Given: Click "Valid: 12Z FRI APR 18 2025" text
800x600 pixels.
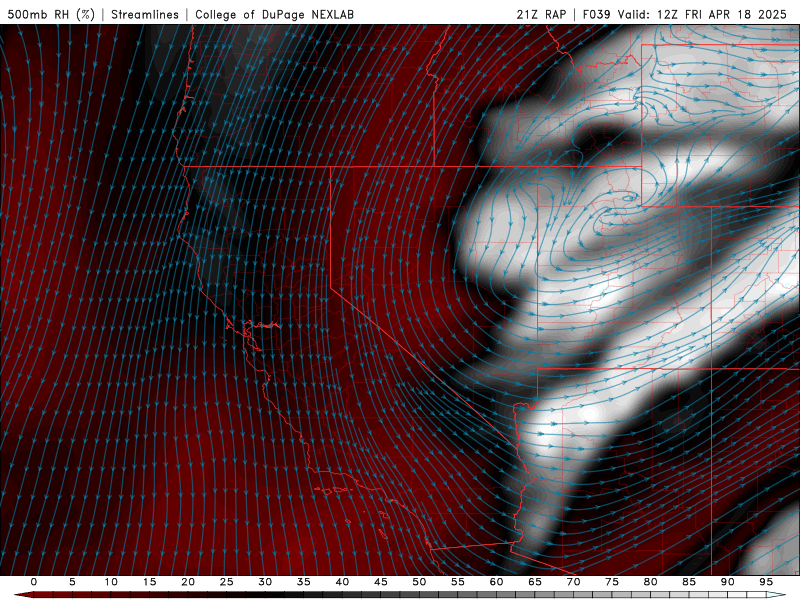Looking at the screenshot, I should tap(703, 14).
